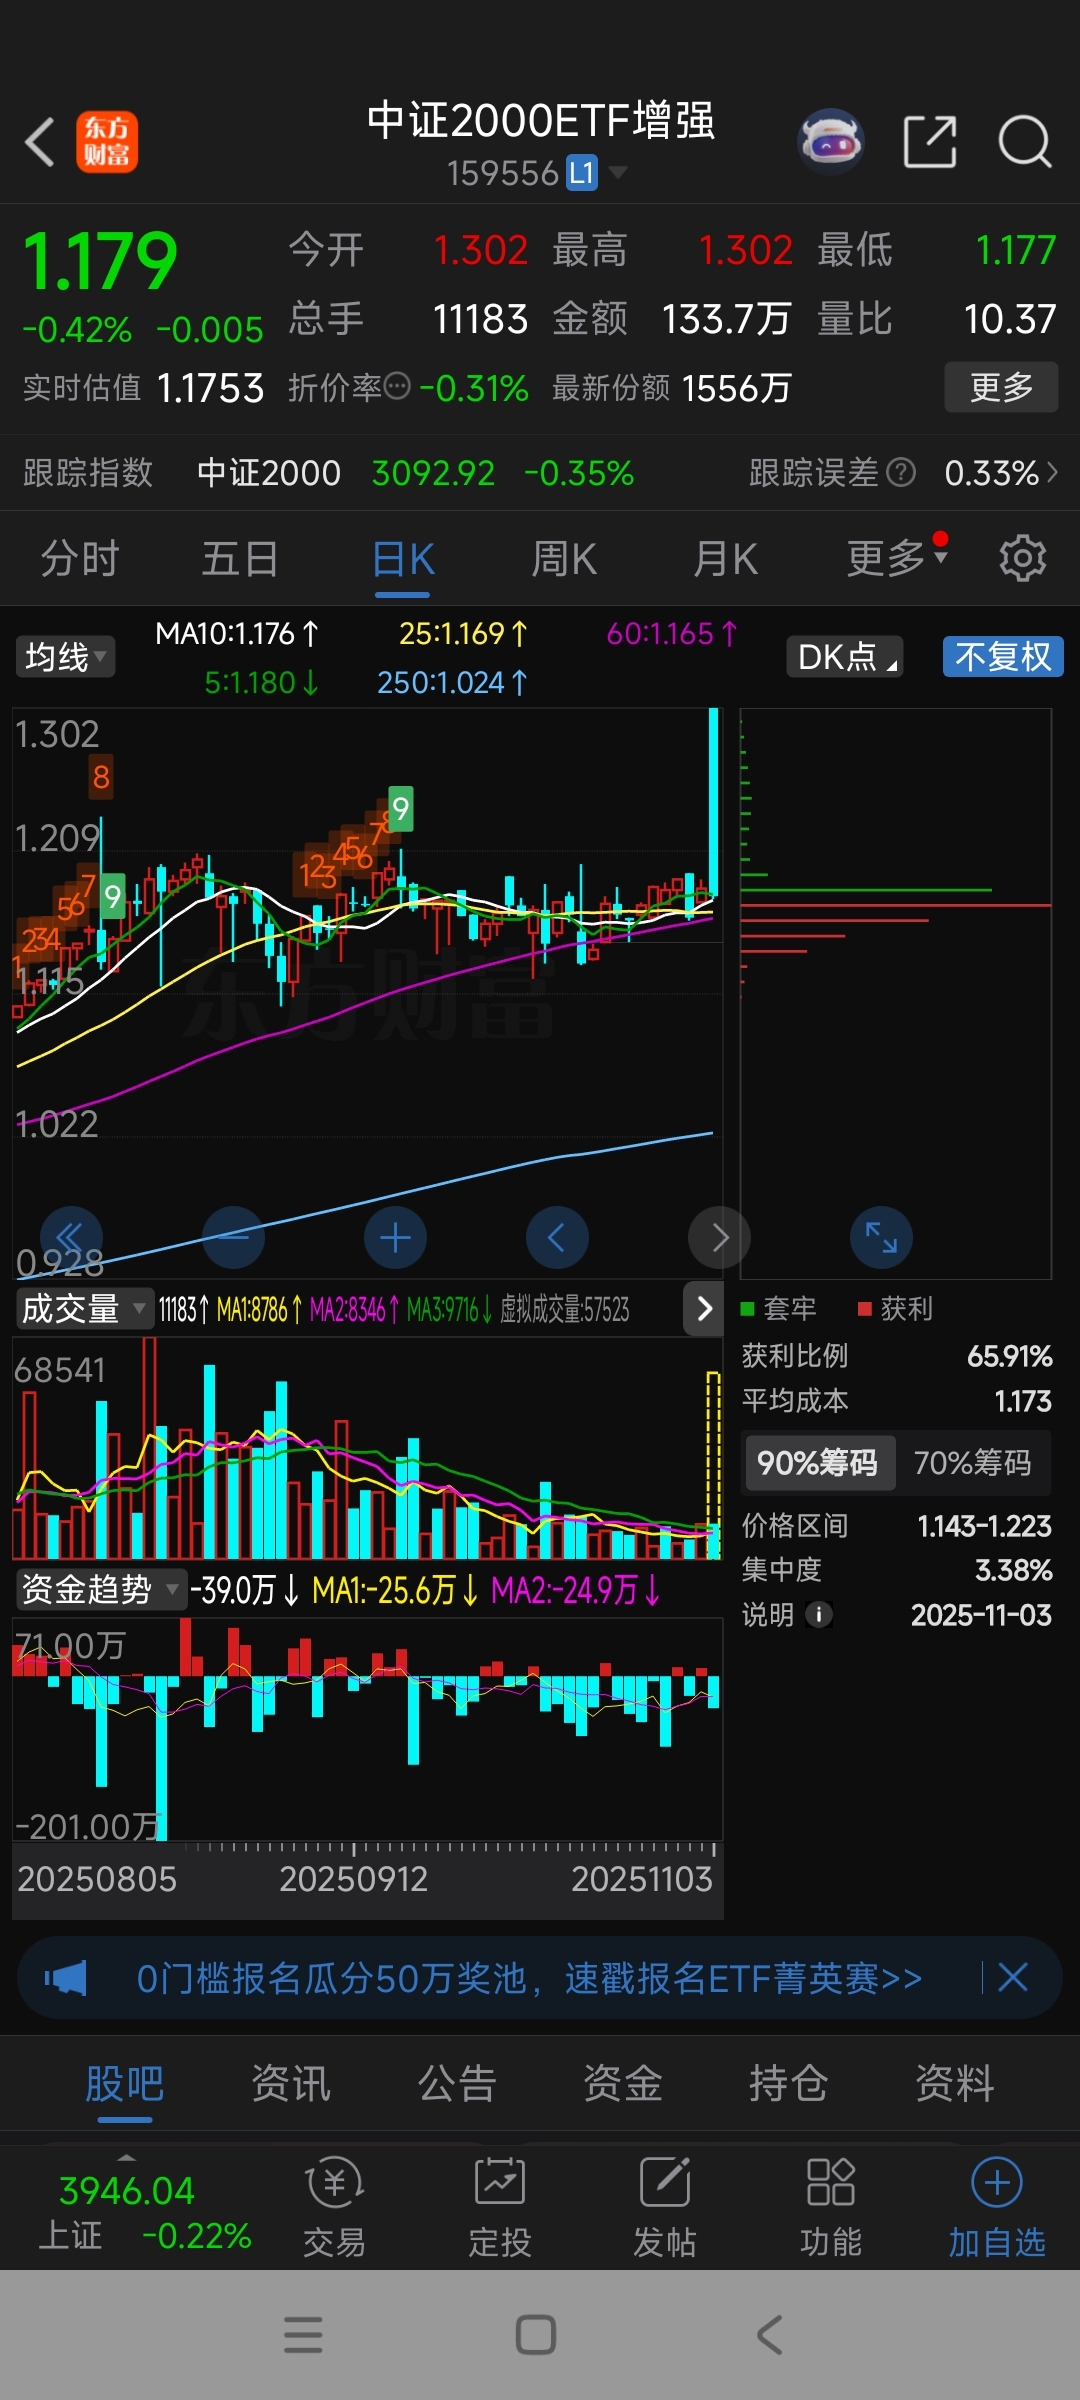Image resolution: width=1080 pixels, height=2400 pixels.
Task: Tap latest candlestick on K-line chart
Action: [x=713, y=805]
